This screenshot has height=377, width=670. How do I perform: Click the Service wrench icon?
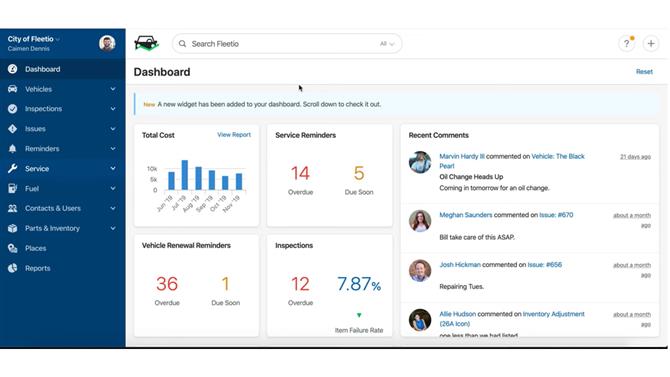point(12,168)
